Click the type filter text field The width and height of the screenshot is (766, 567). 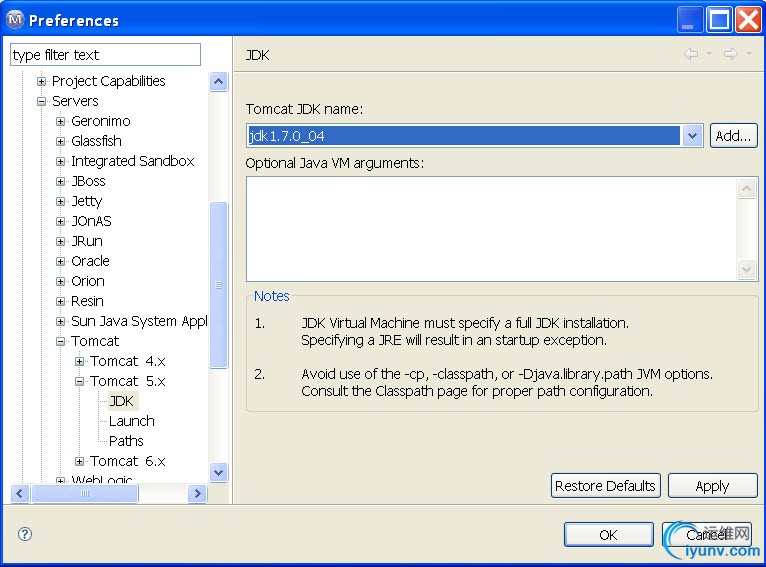(x=105, y=54)
